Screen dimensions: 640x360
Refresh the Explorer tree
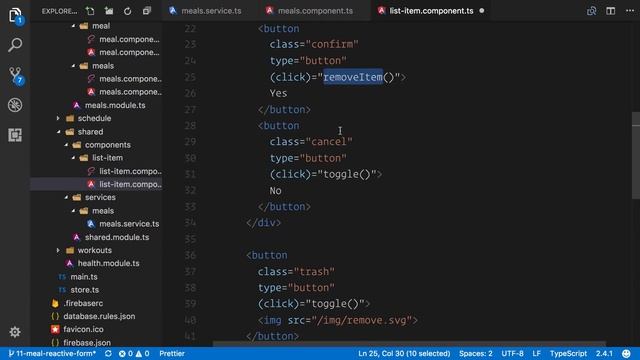[127, 11]
